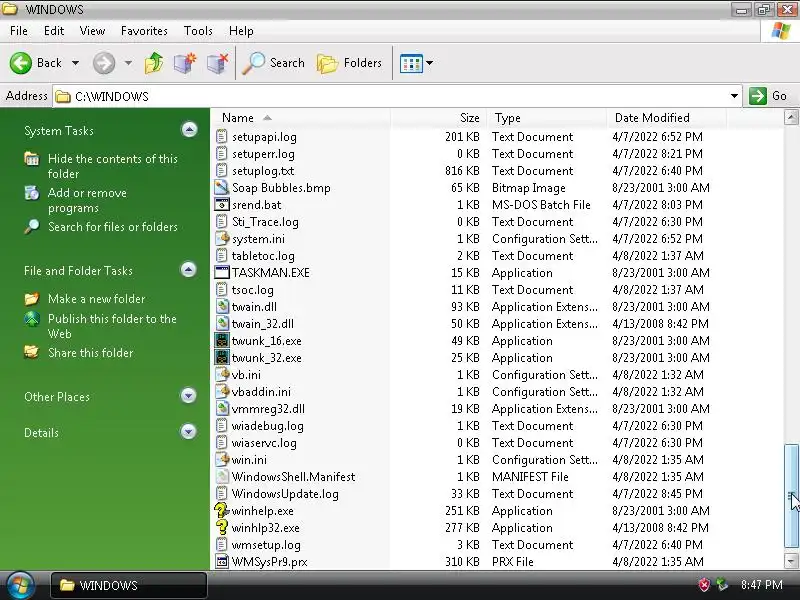Select the vb.ini file icon
The image size is (800, 600).
pyautogui.click(x=221, y=374)
